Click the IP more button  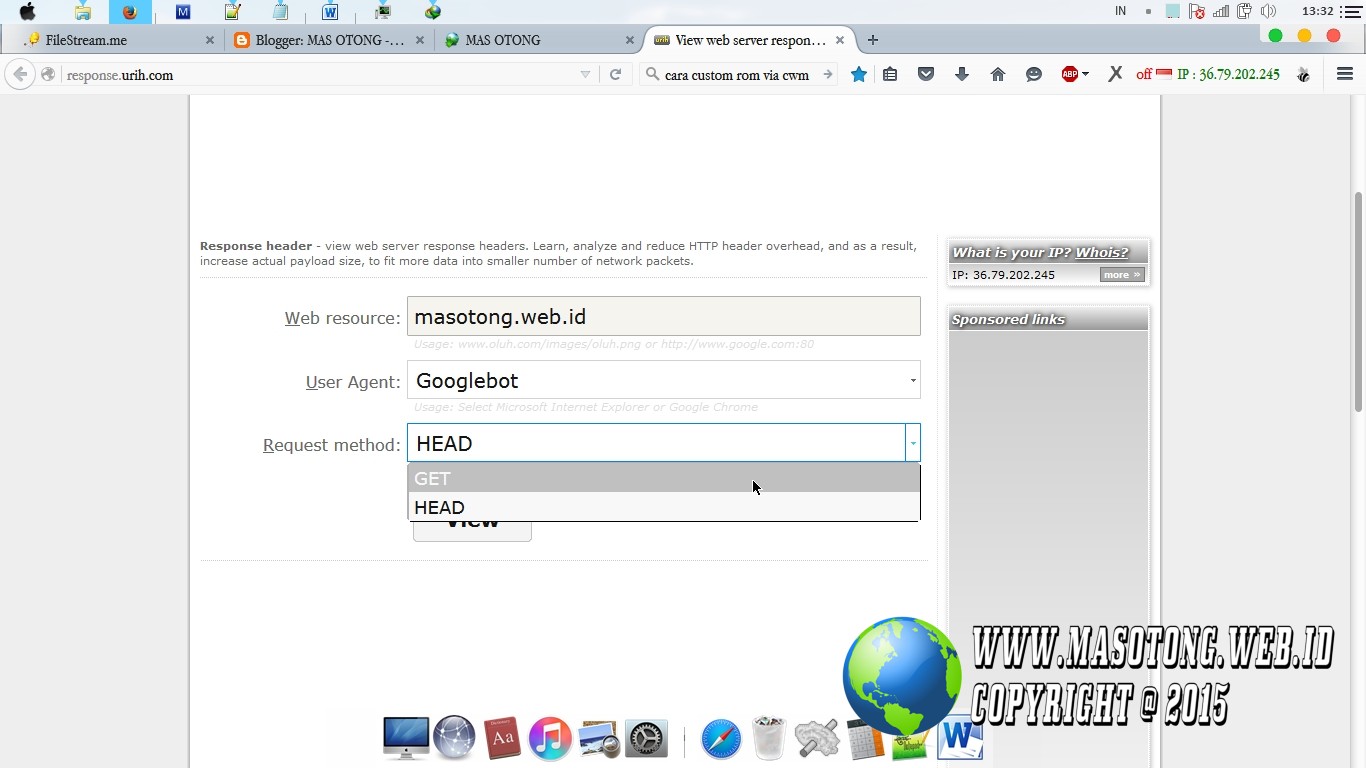tap(1122, 275)
